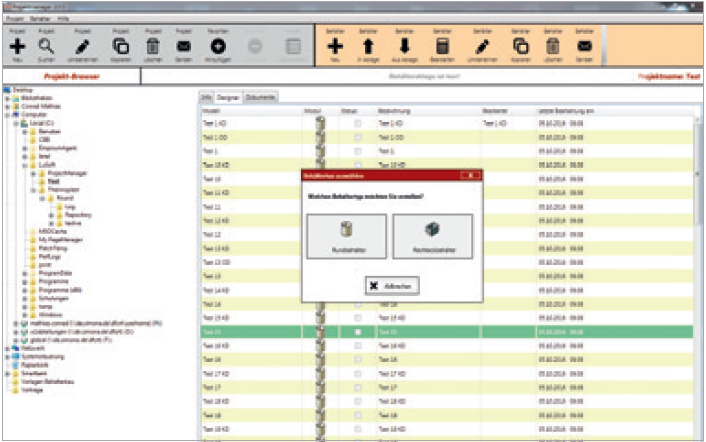Toggle status checkbox in highlighted green row
The width and height of the screenshot is (706, 442).
358,330
